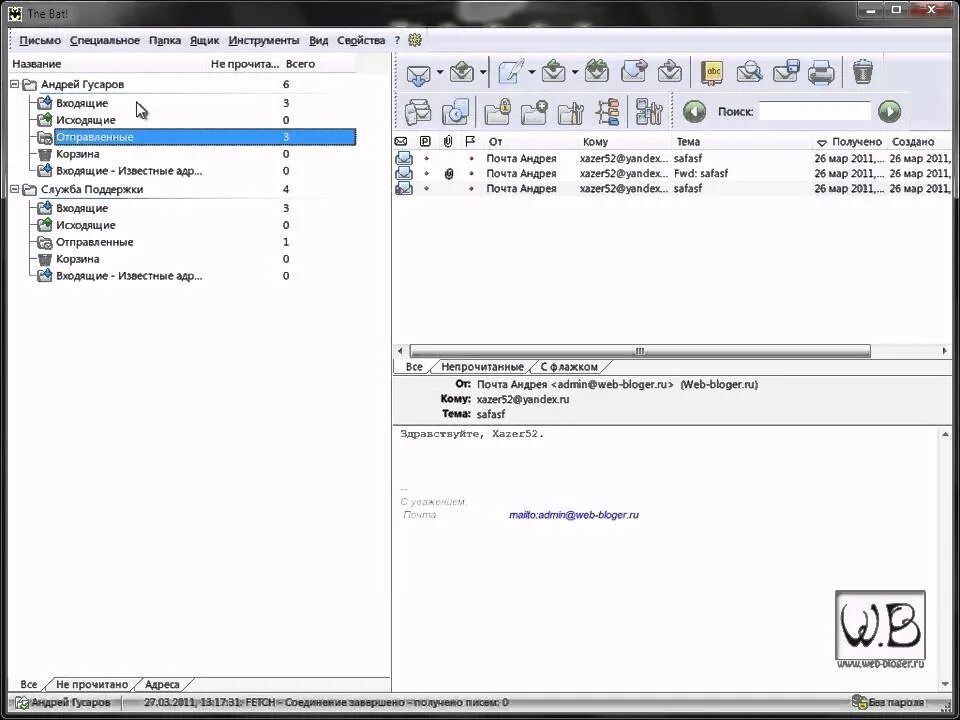Select Входящие under Андрей Гусаров
Viewport: 960px width, 720px height.
[x=82, y=103]
